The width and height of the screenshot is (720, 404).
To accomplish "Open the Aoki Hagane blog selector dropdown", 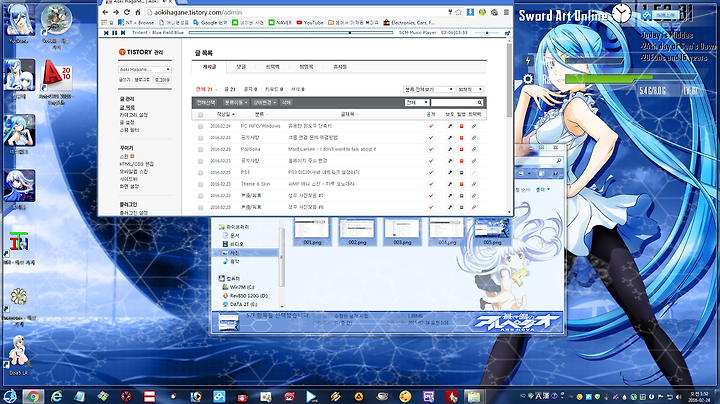I will (x=145, y=69).
